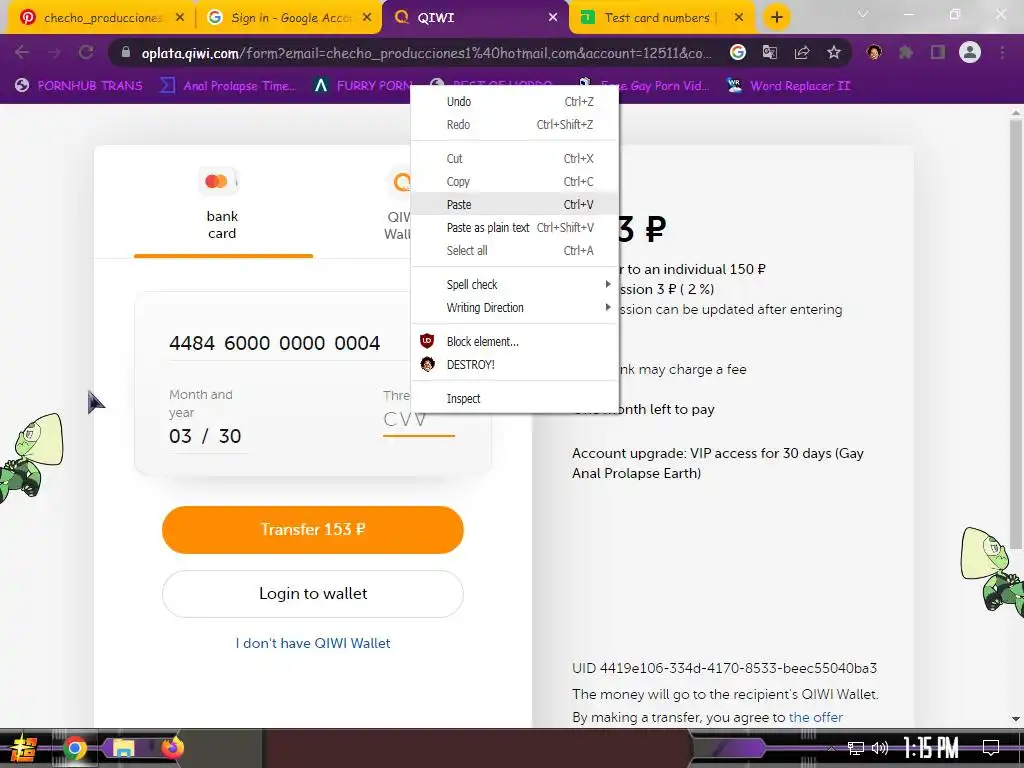Open File Explorer from the taskbar
Image resolution: width=1024 pixels, height=768 pixels.
coord(123,748)
